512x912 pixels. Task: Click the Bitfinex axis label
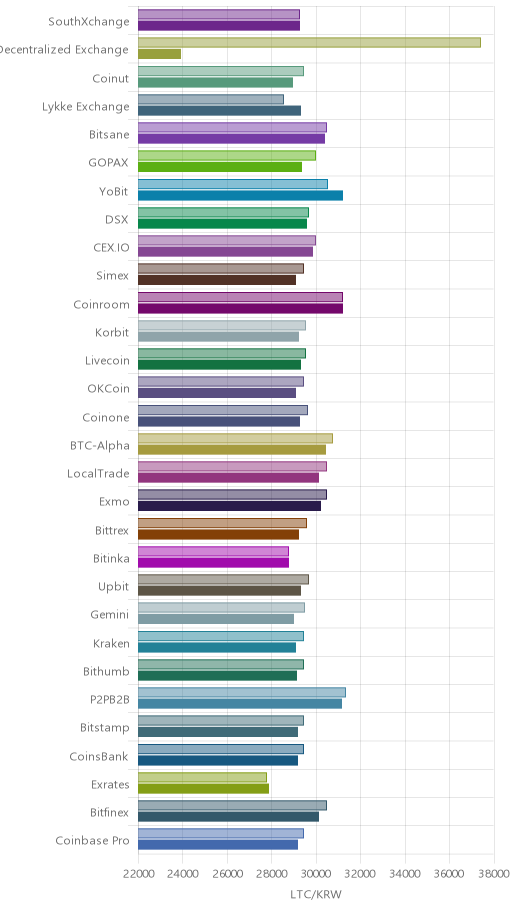109,813
